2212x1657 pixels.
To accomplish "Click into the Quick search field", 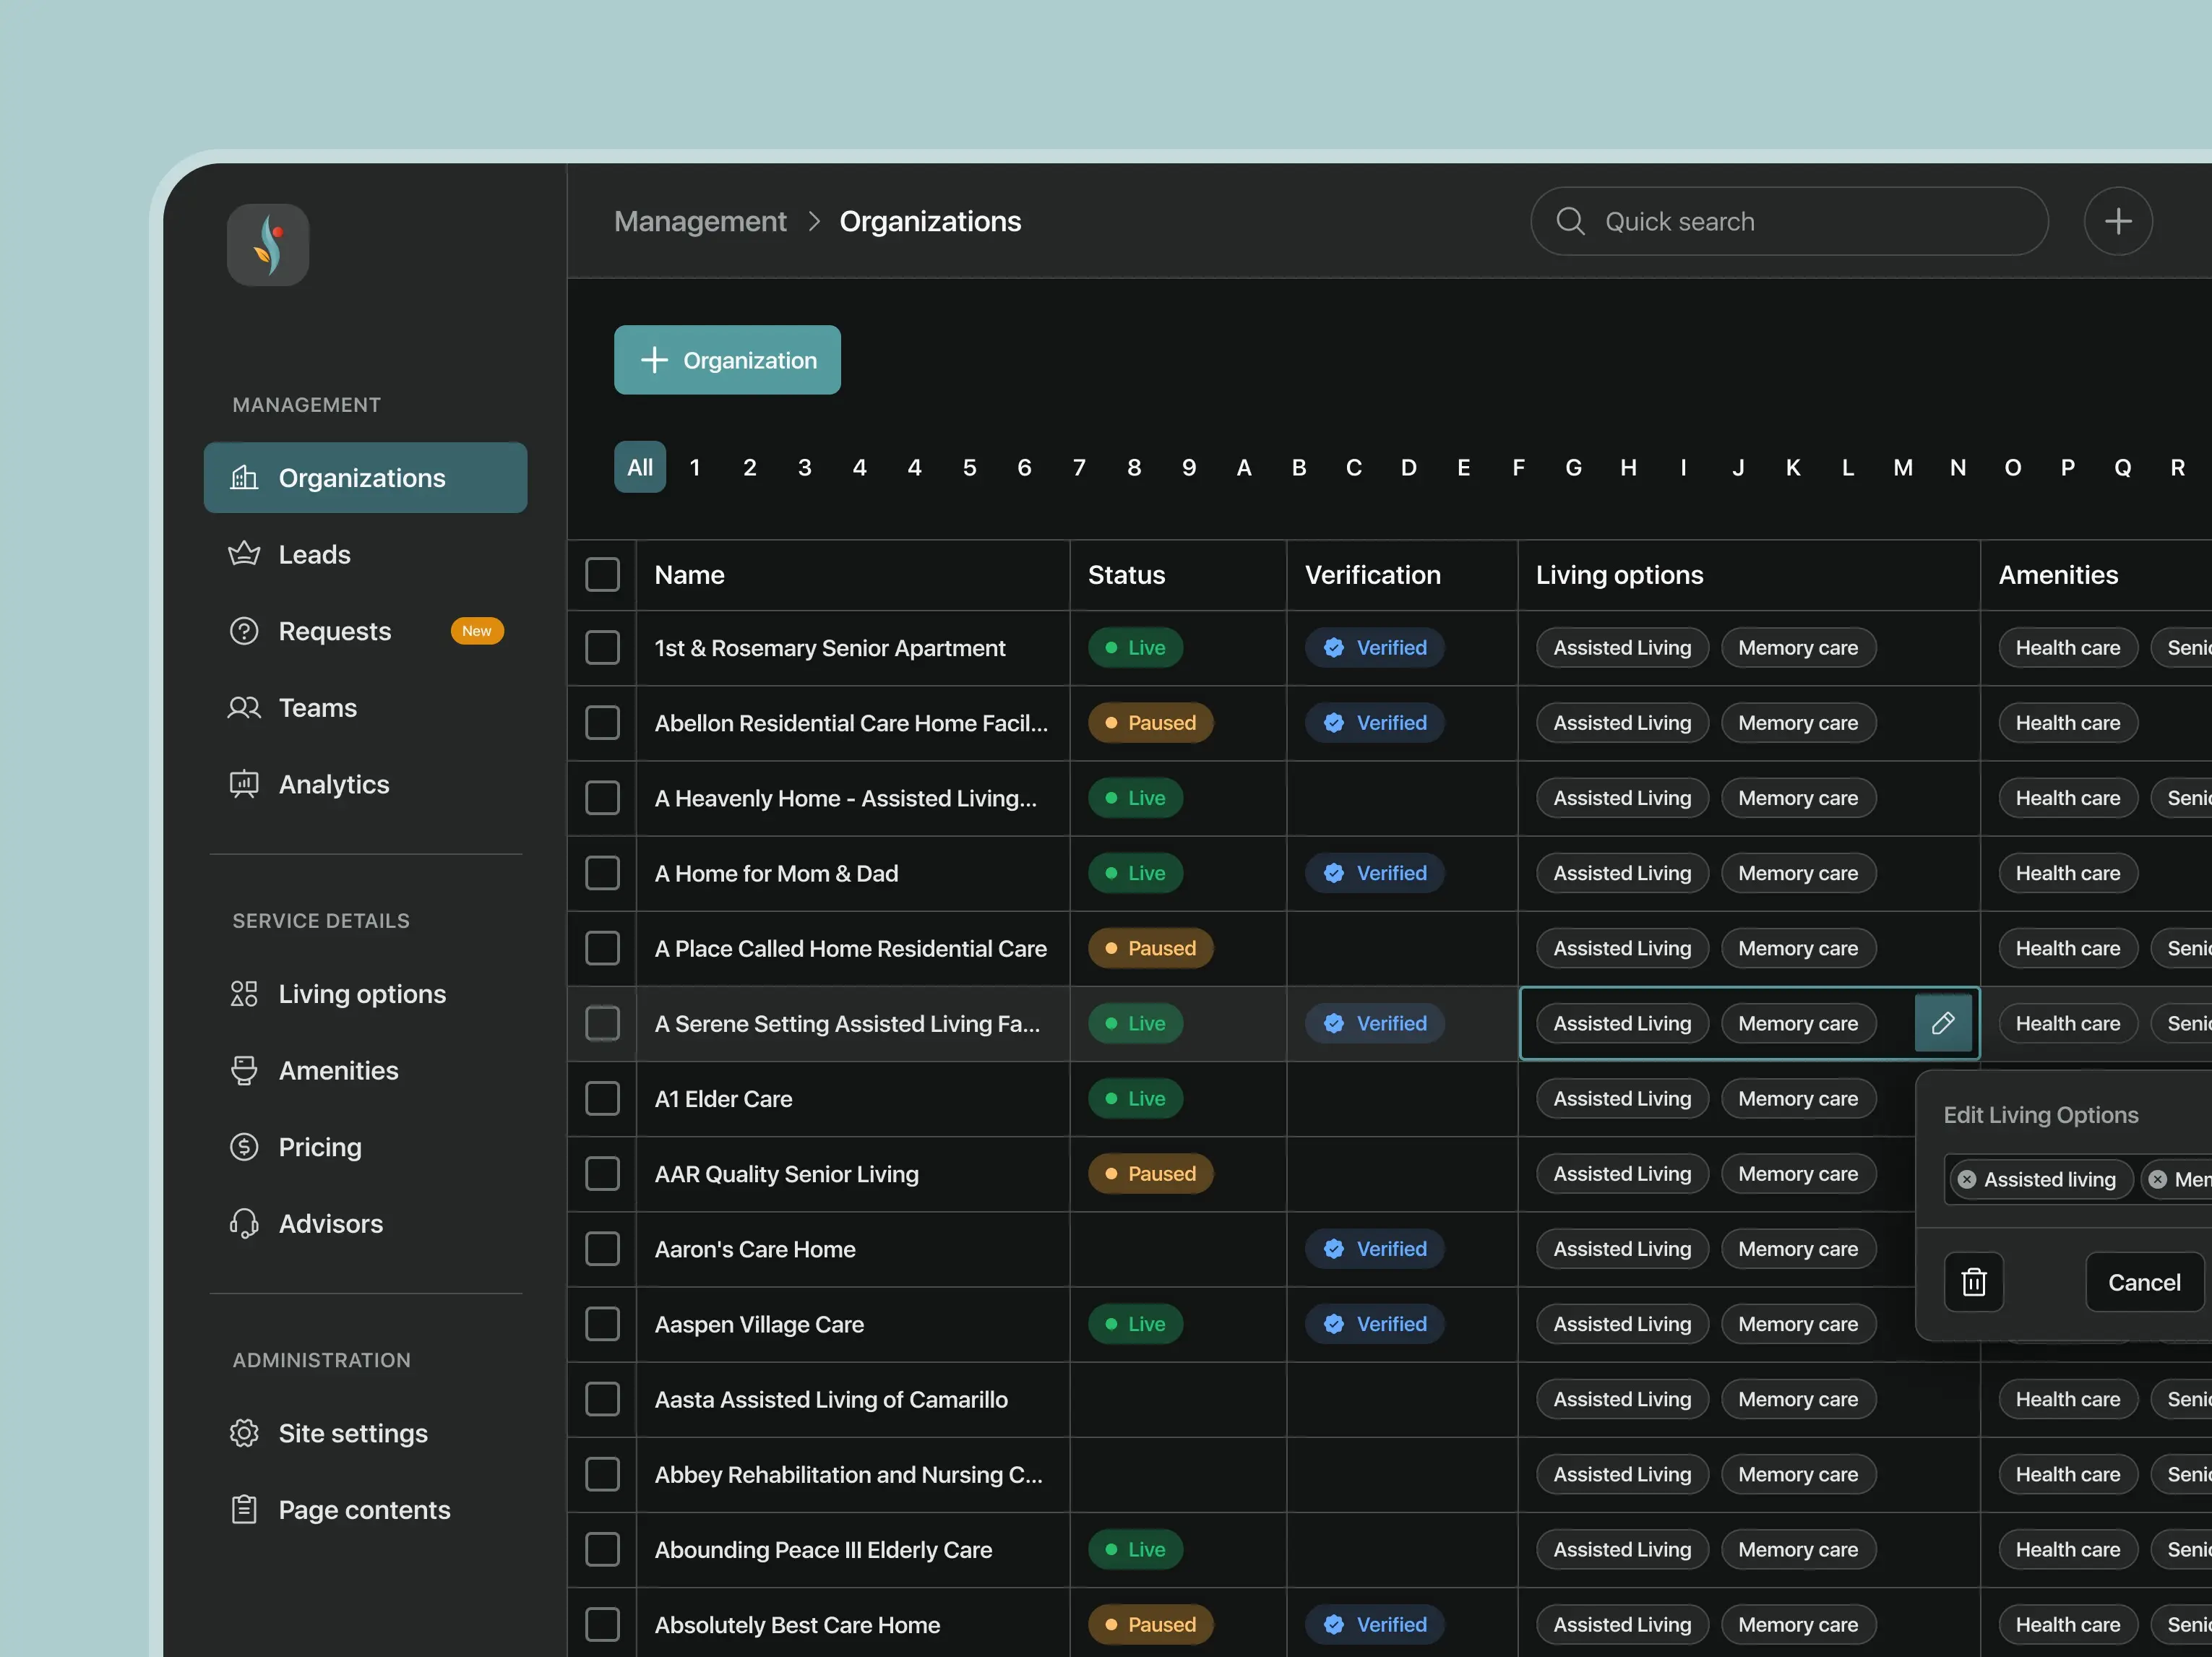I will (x=1789, y=221).
